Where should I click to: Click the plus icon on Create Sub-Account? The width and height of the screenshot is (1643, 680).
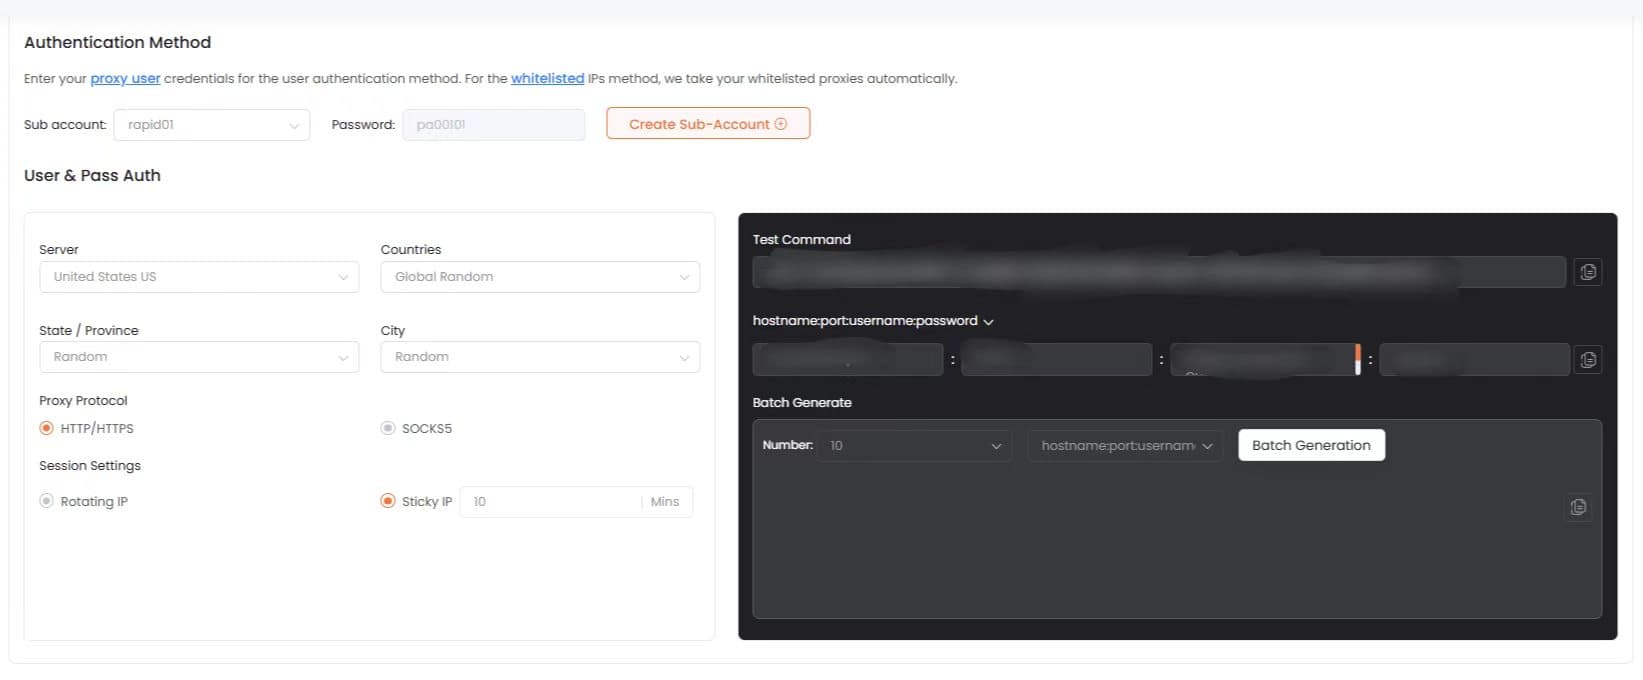tap(781, 124)
